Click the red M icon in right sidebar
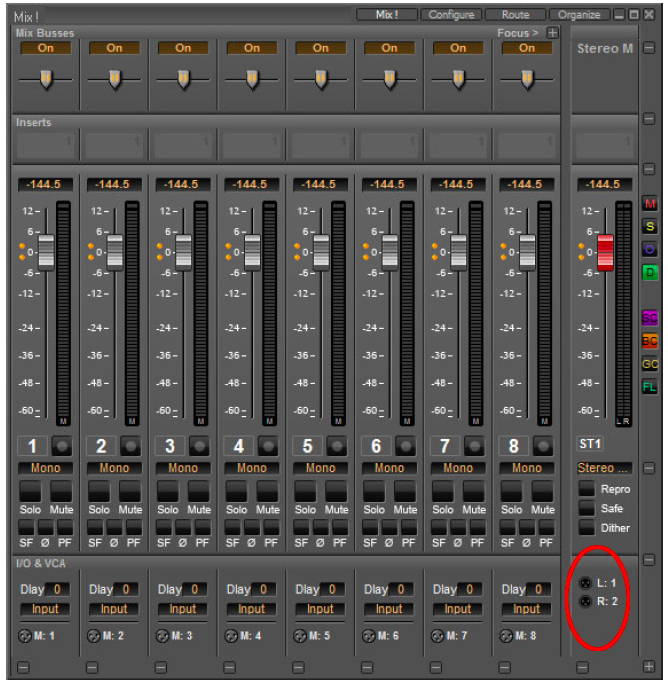The height and width of the screenshot is (685, 668). (650, 204)
